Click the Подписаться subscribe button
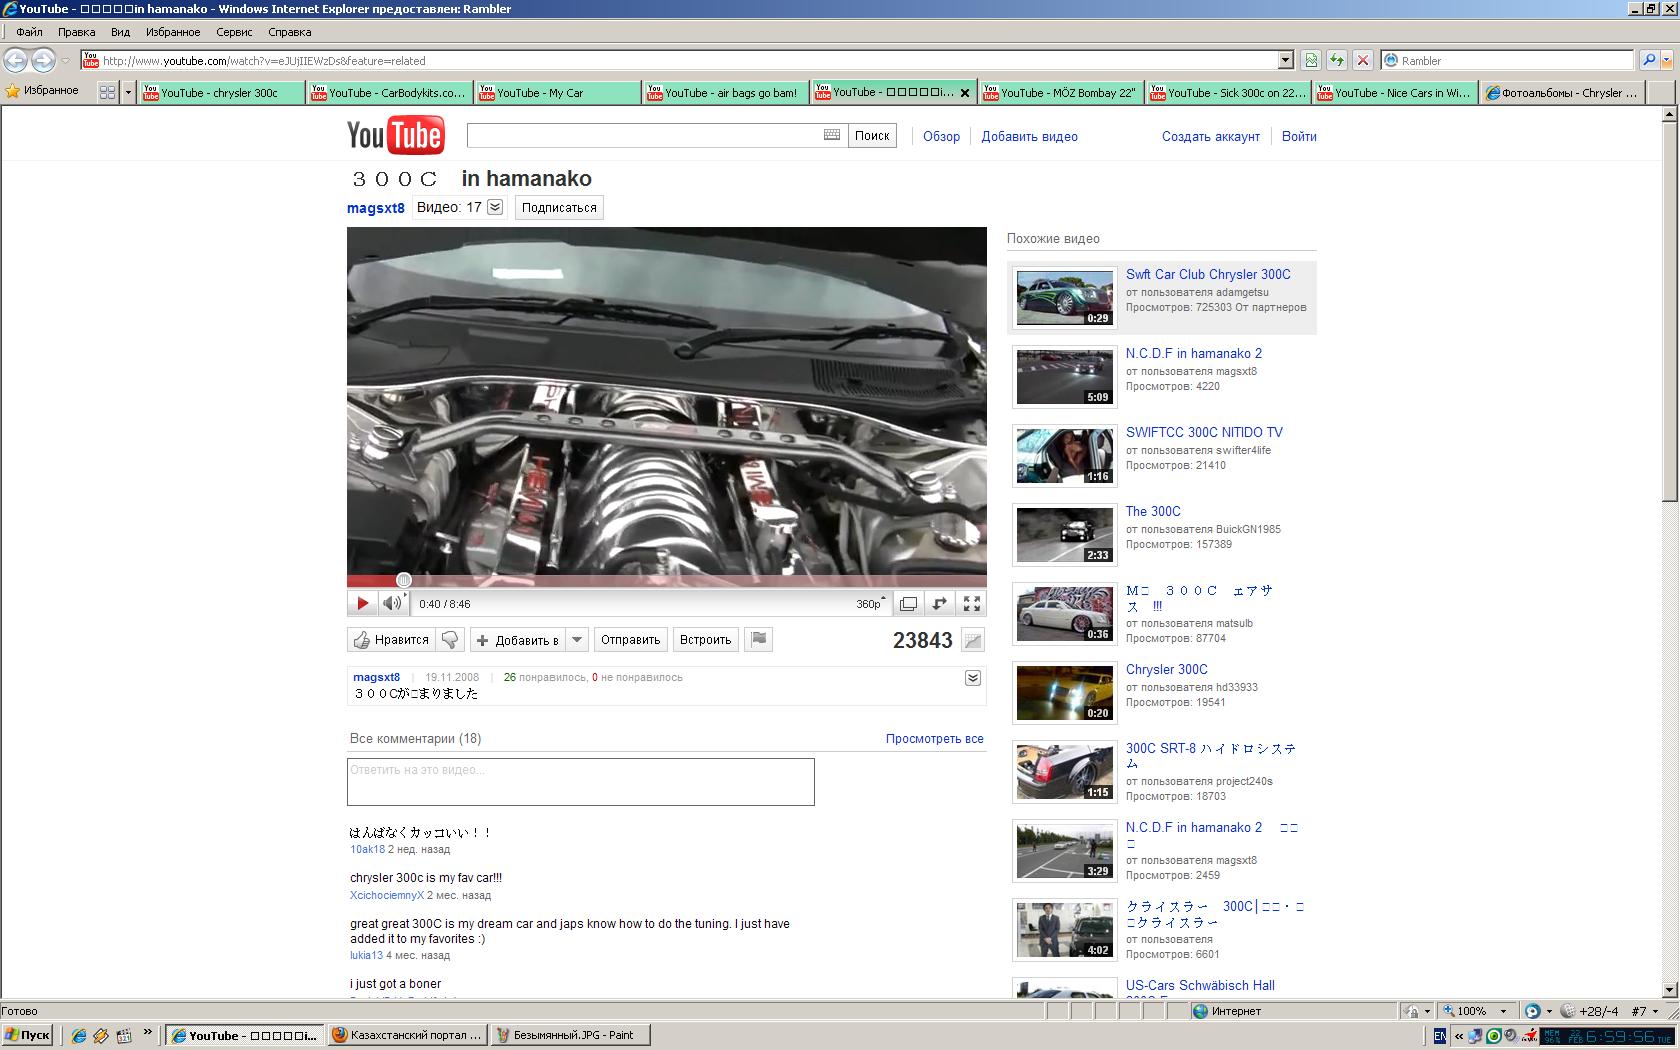 click(559, 208)
